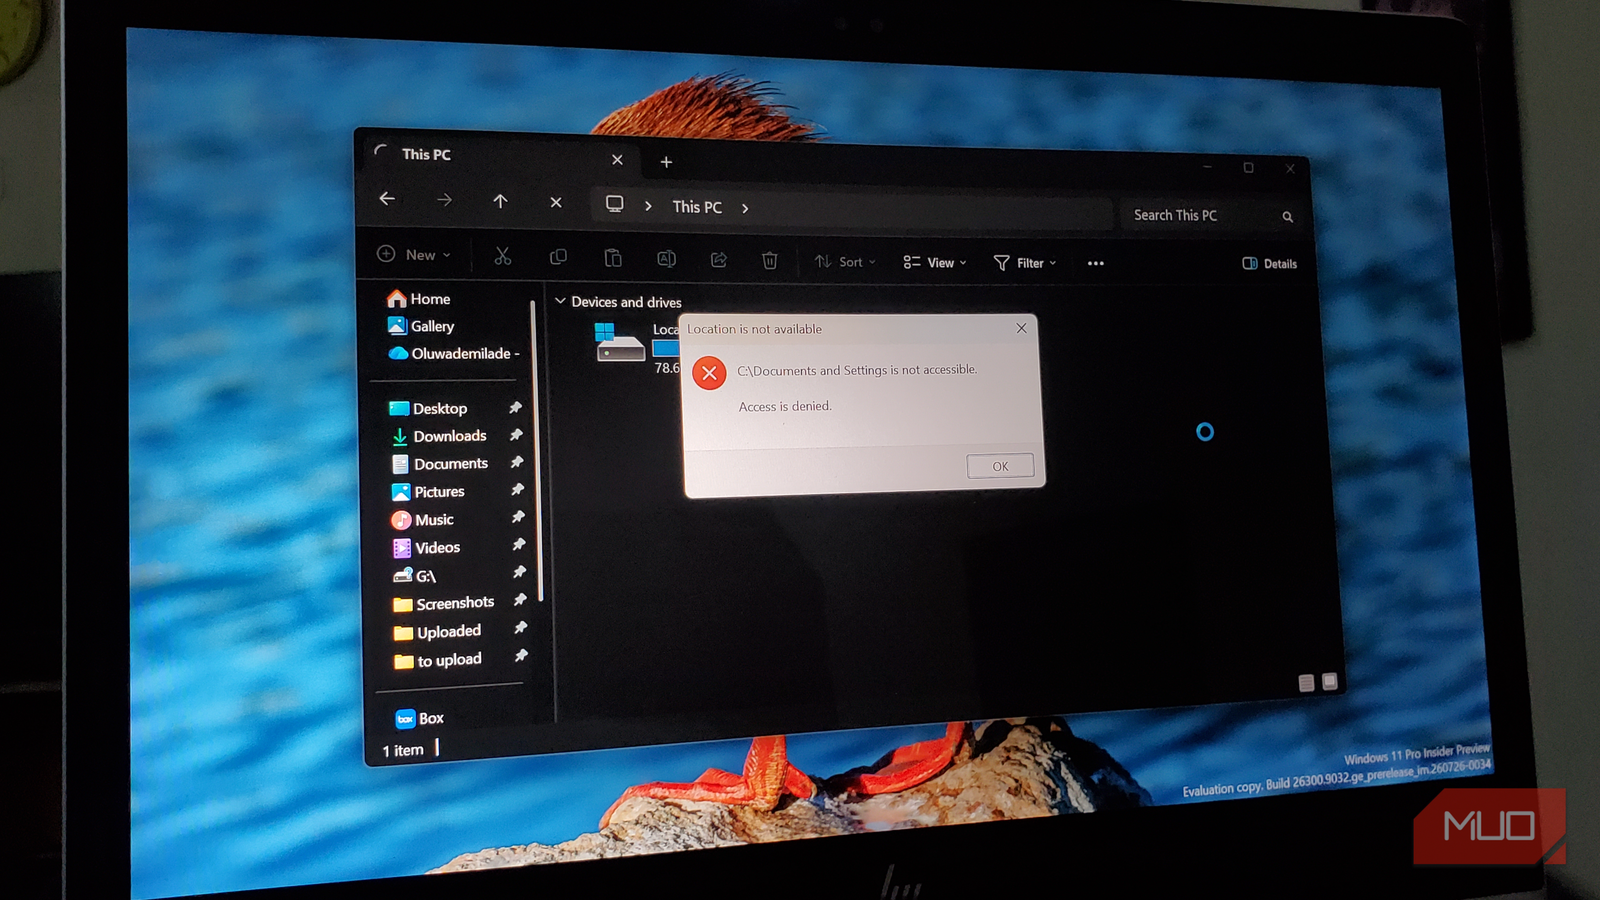This screenshot has width=1600, height=900.
Task: Click the red error icon in dialog
Action: coord(709,374)
